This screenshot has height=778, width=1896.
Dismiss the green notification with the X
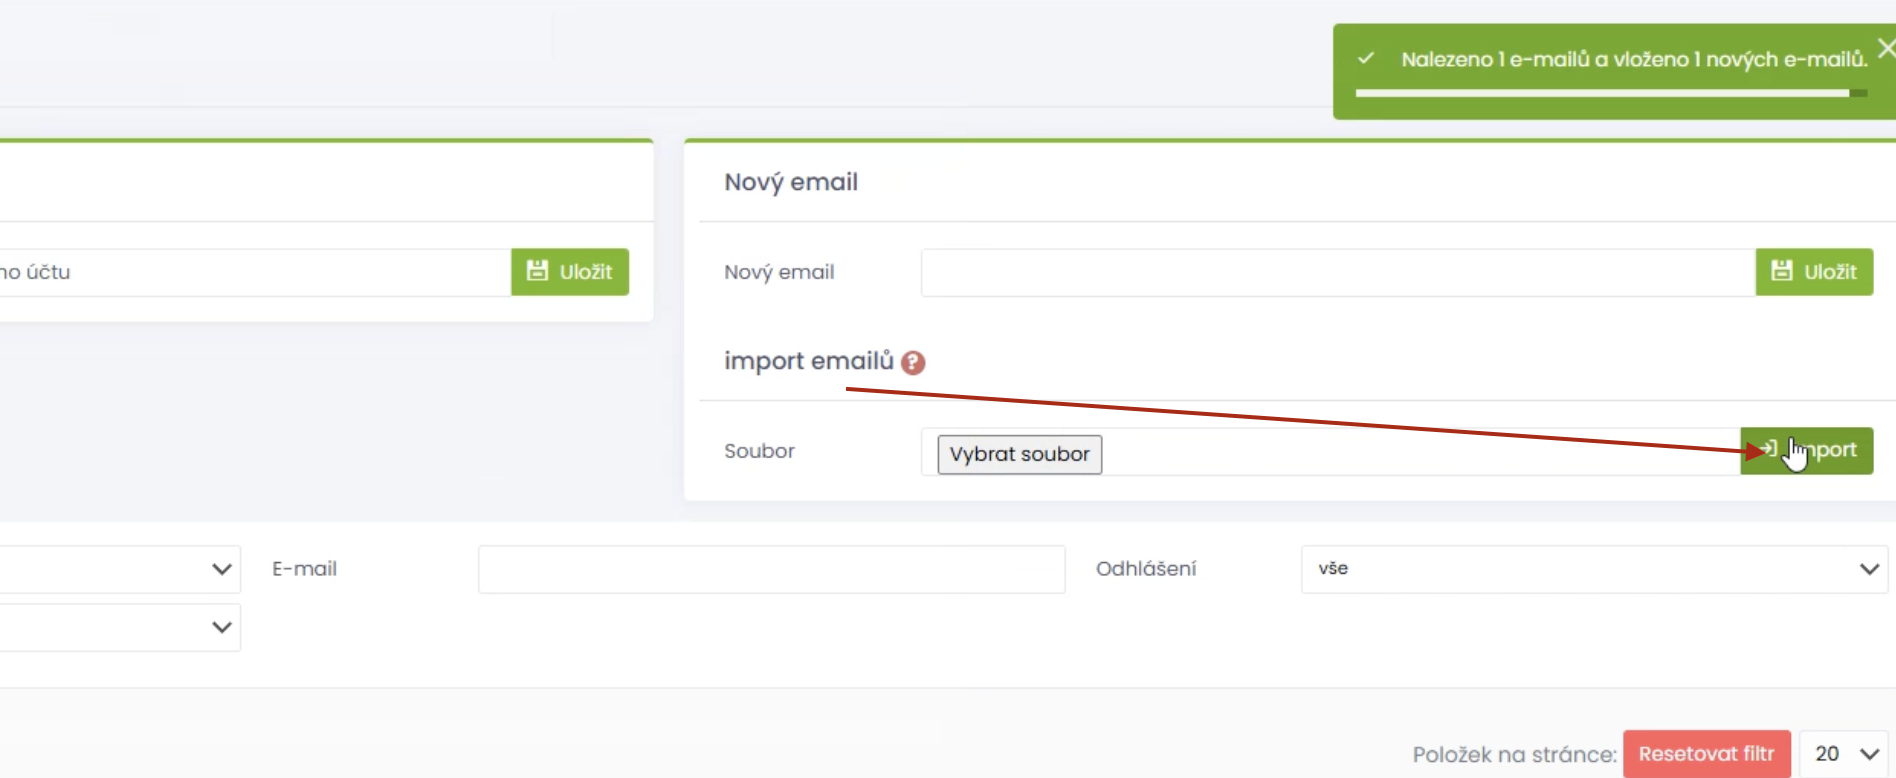tap(1886, 48)
